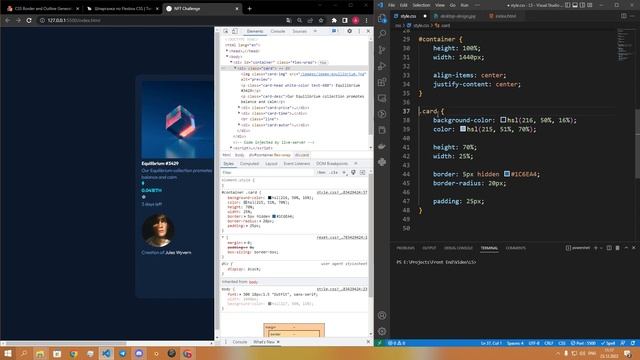Collapse the container div in DOM tree

coord(231,62)
